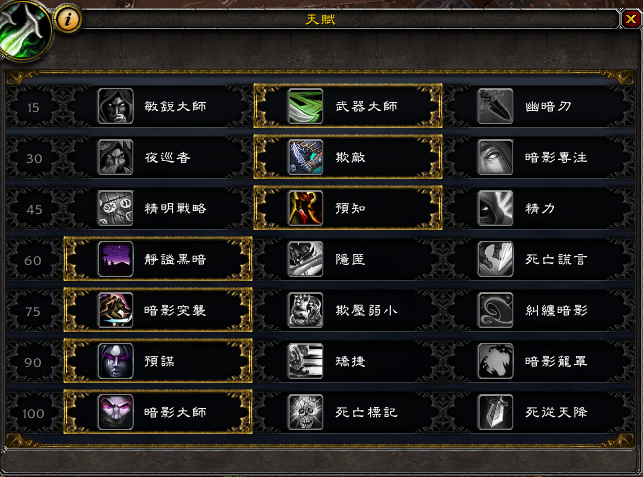This screenshot has height=477, width=643.
Task: Pick the 隱匿 talent icon
Action: point(306,259)
